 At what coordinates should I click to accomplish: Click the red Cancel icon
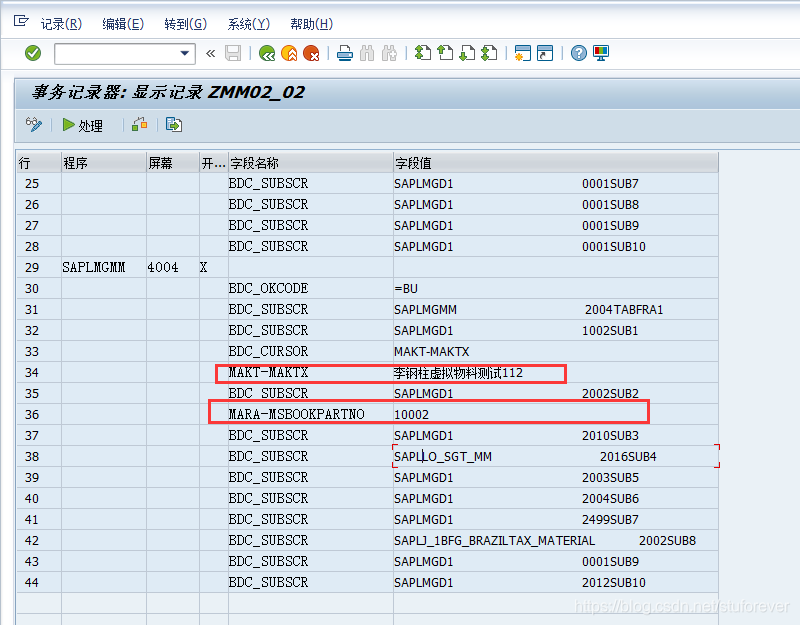311,53
